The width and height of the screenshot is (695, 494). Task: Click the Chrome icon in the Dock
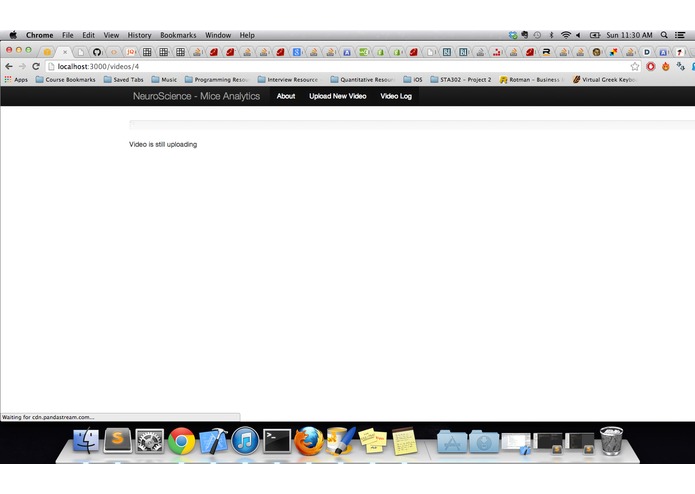coord(181,441)
